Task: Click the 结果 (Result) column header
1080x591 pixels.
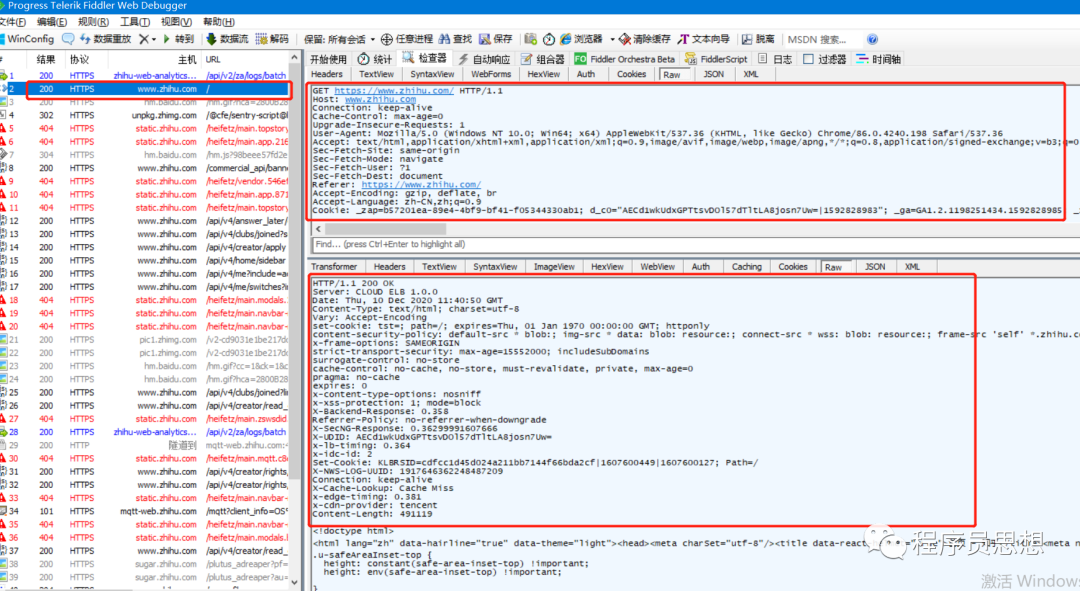Action: (x=46, y=59)
